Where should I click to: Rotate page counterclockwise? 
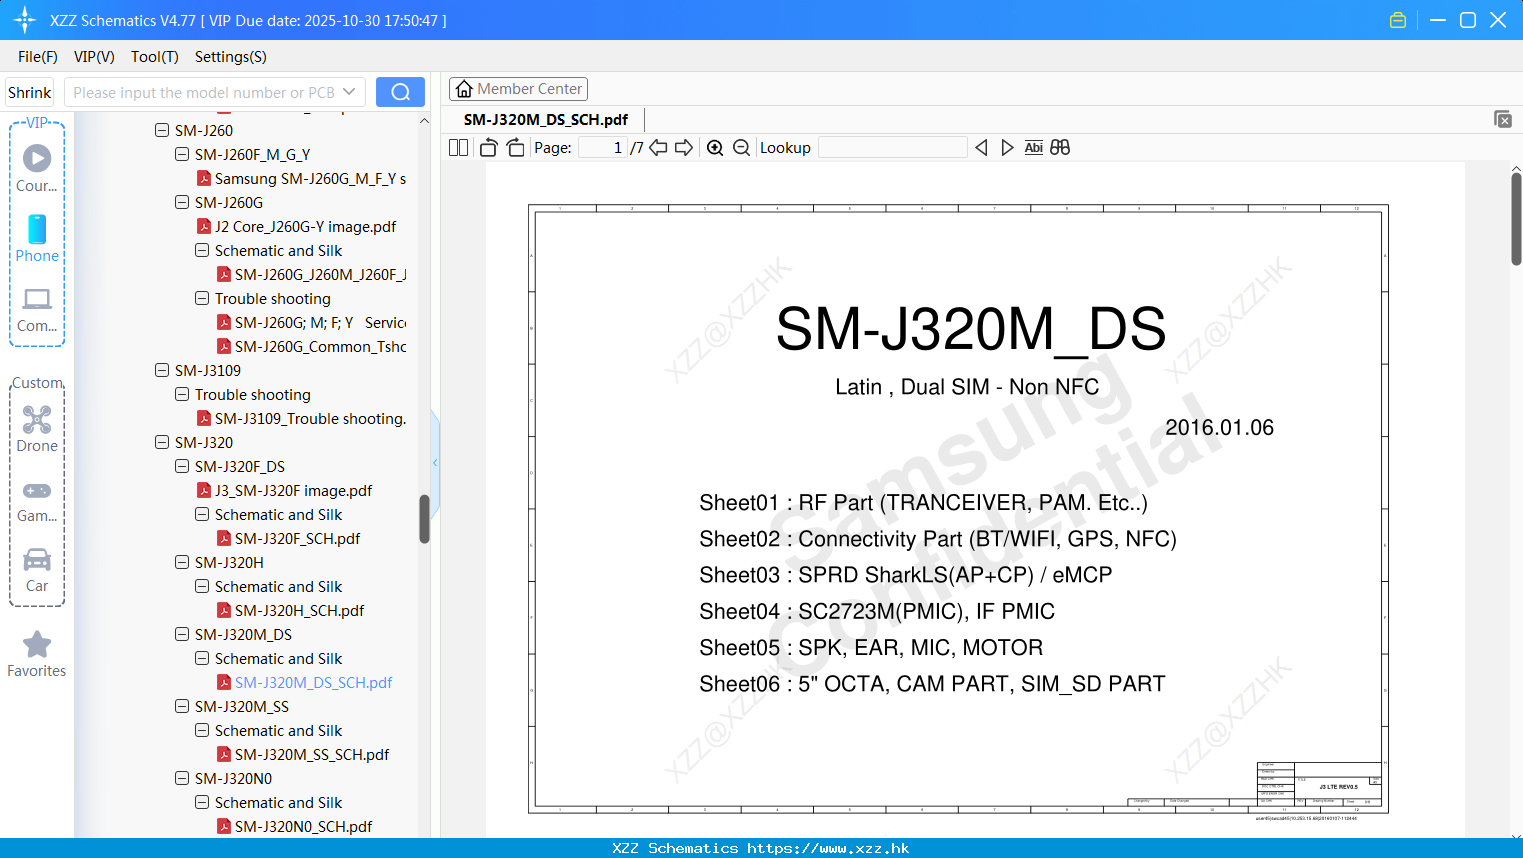tap(488, 147)
